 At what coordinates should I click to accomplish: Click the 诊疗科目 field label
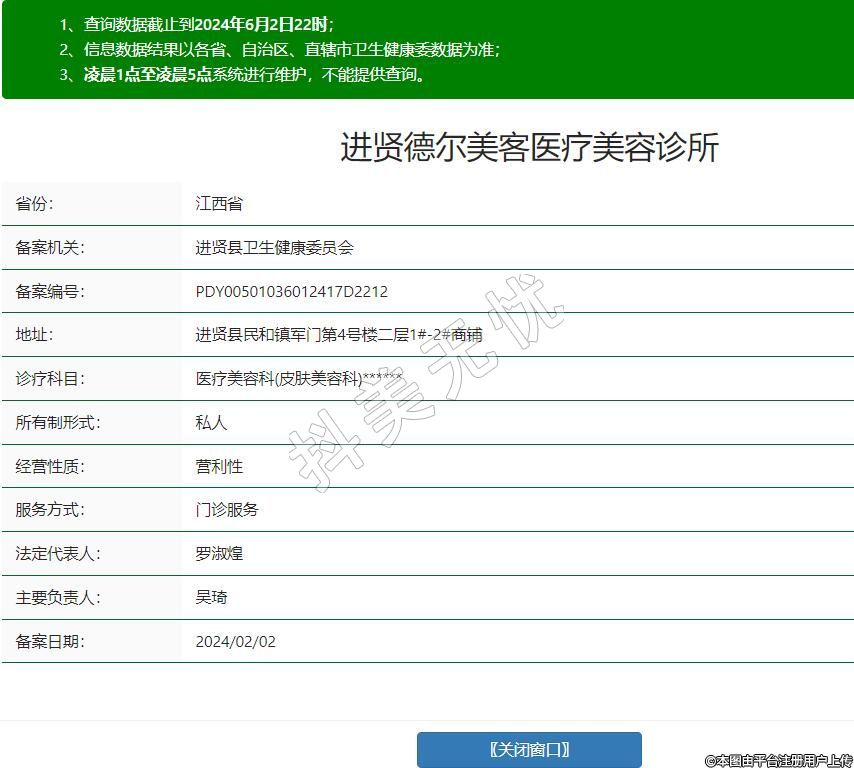click(x=50, y=379)
